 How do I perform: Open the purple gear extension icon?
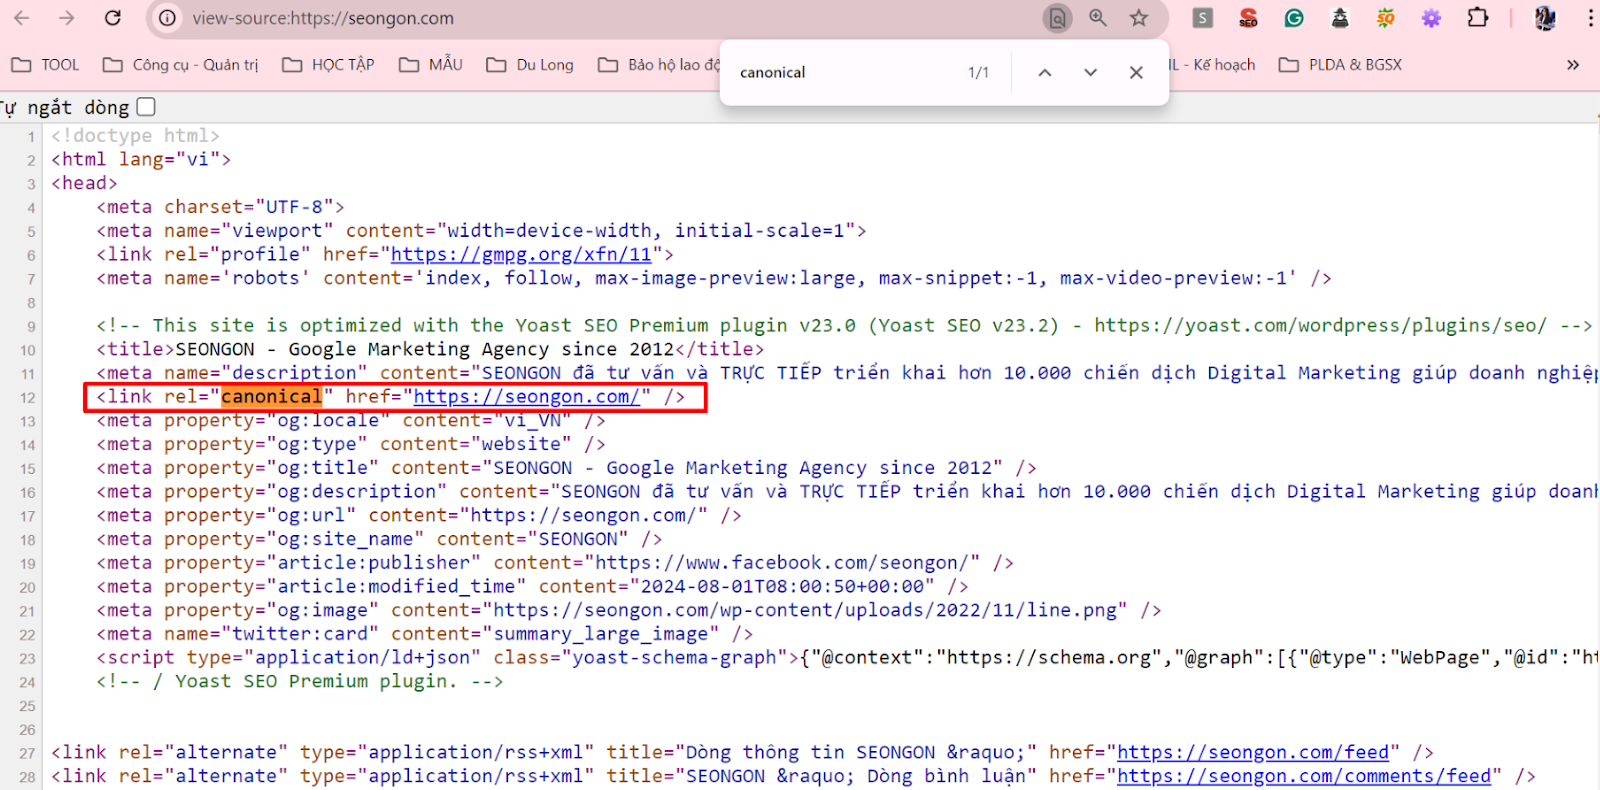(x=1431, y=18)
